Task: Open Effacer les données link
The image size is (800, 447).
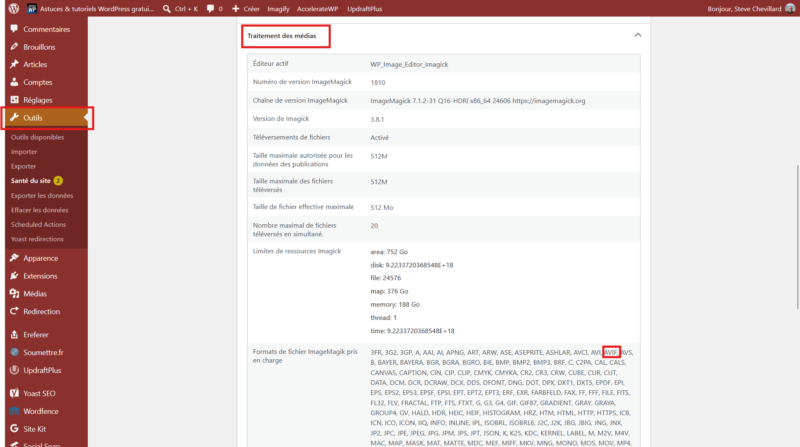Action: [x=39, y=210]
